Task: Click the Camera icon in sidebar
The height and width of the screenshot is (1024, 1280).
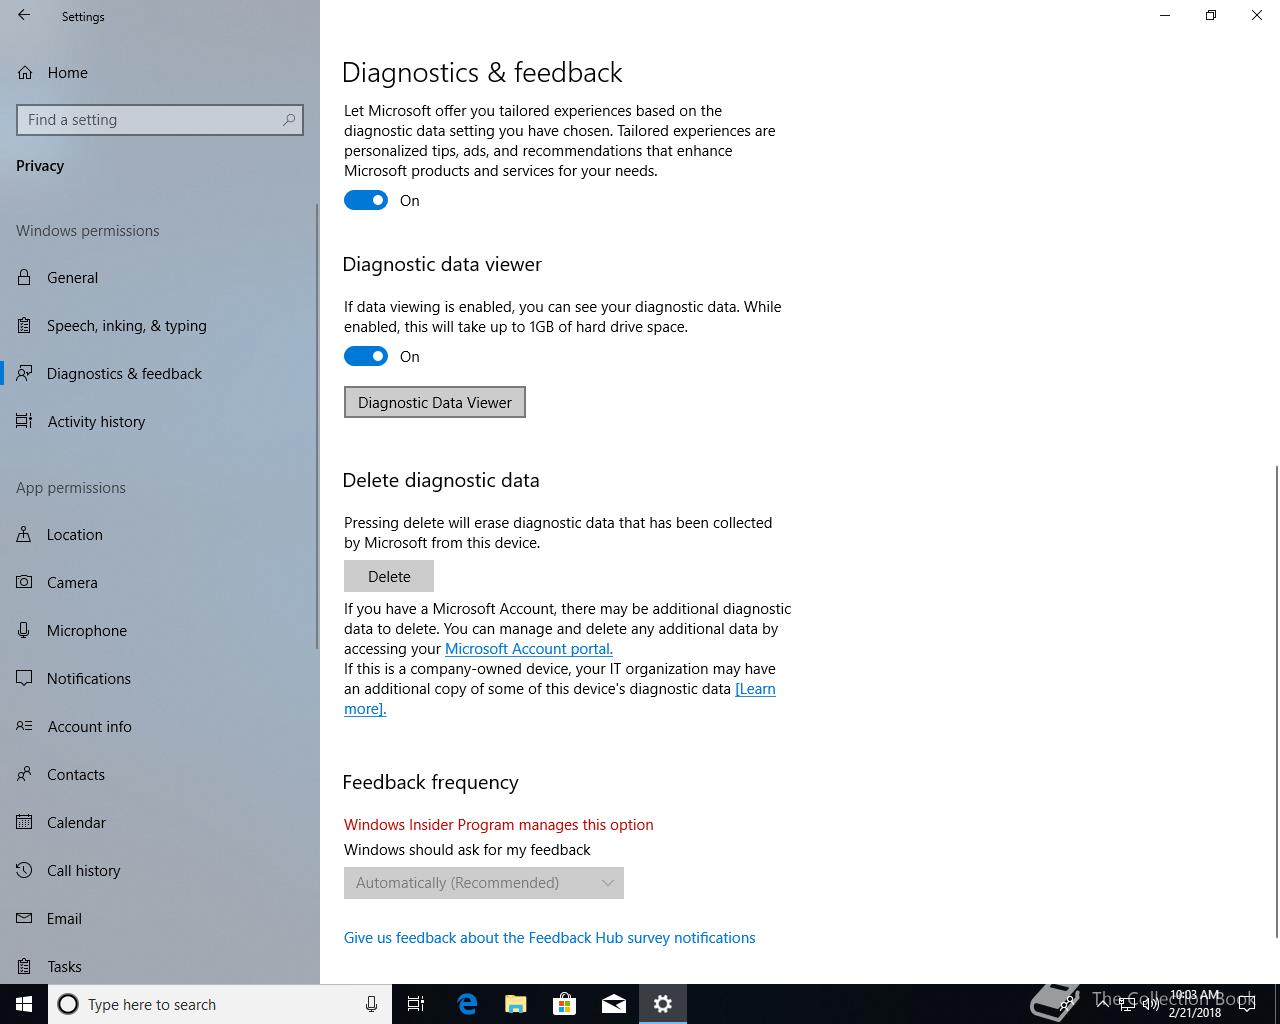Action: tap(24, 583)
